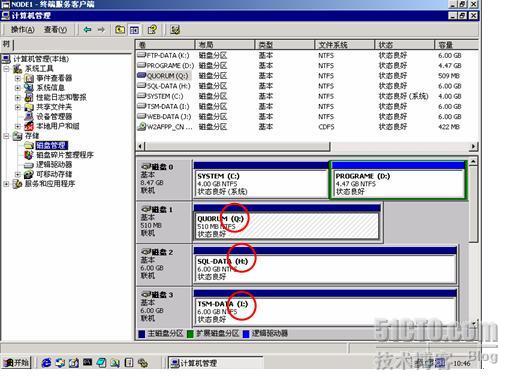The height and width of the screenshot is (384, 512).
Task: Select the SYSTEM (C:) partition on 磁盘 0
Action: [x=261, y=180]
